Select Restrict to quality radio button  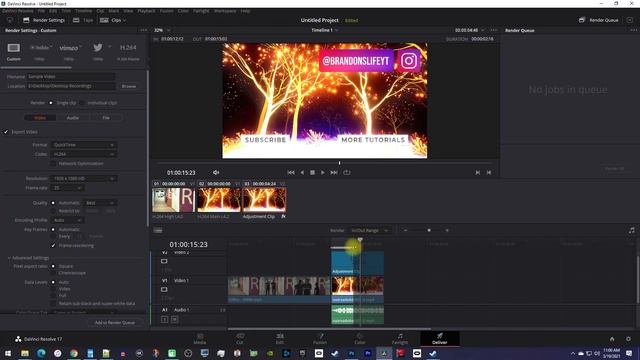(x=53, y=211)
